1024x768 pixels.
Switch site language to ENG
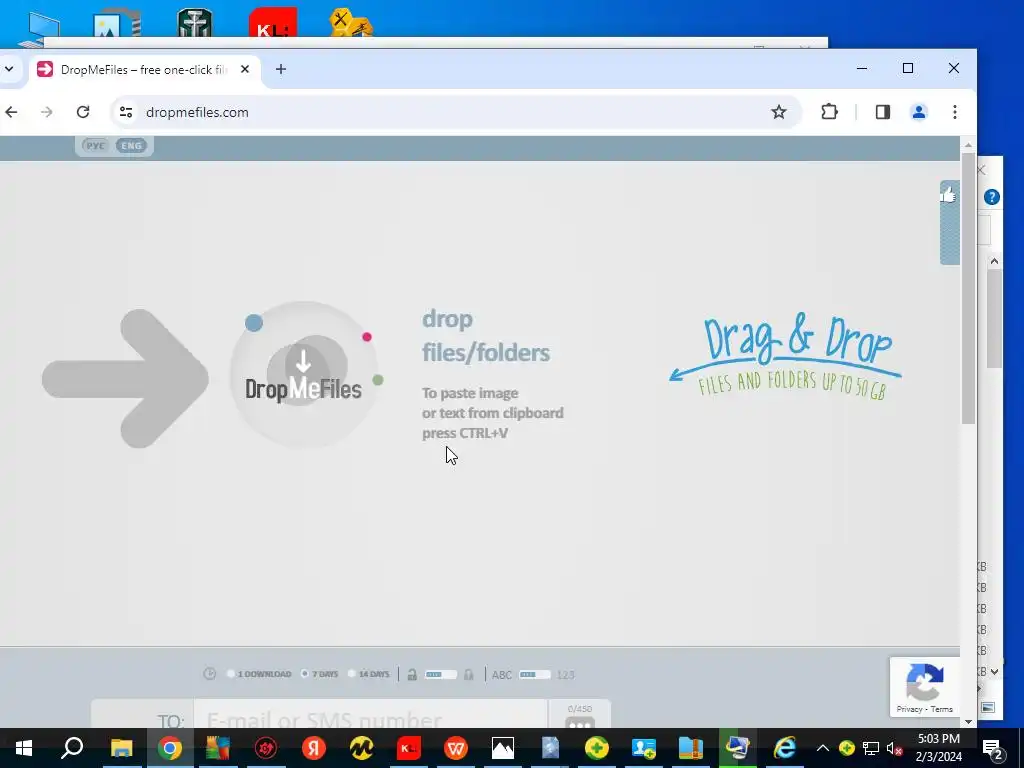click(x=131, y=146)
